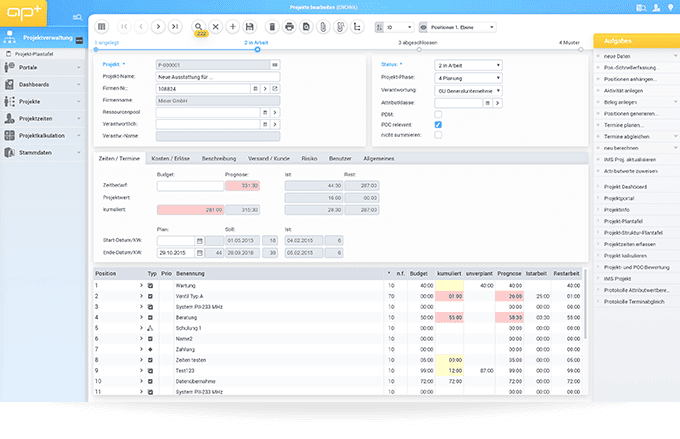Expand the Wartung position row
680x439 pixels.
[x=141, y=285]
